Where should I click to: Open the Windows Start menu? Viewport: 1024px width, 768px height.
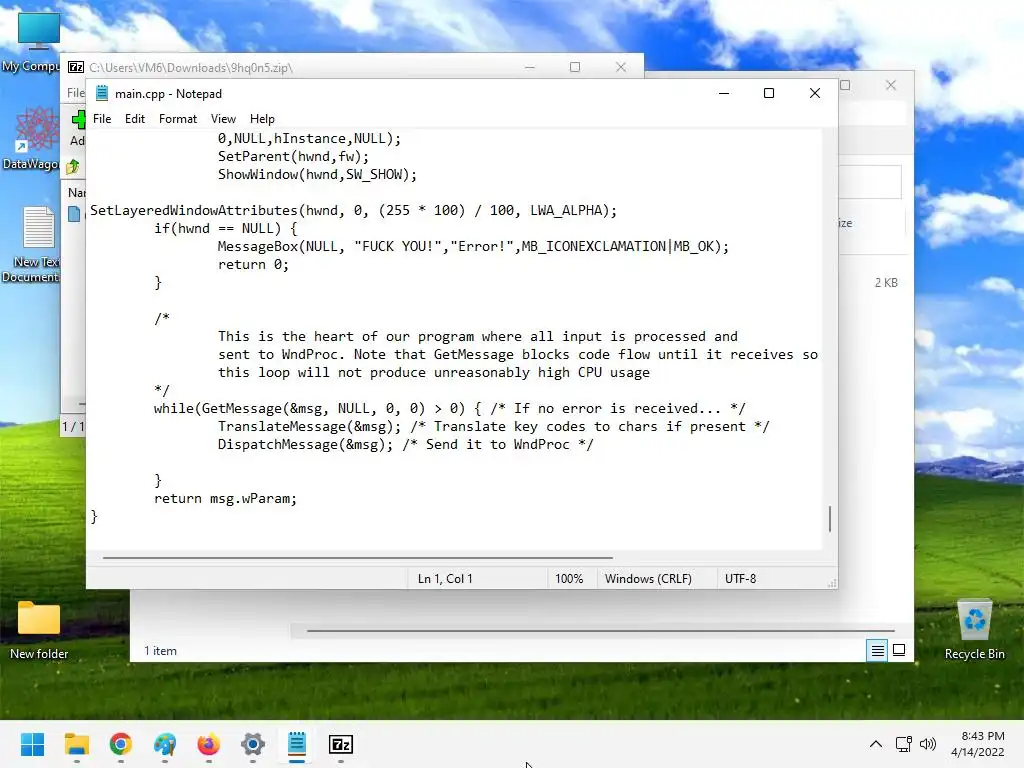[32, 744]
